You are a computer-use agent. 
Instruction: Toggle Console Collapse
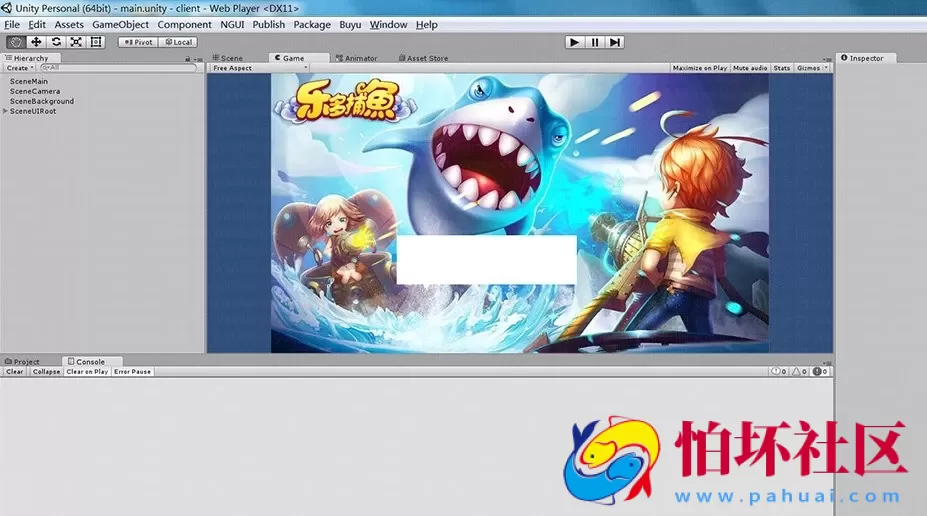pos(46,372)
